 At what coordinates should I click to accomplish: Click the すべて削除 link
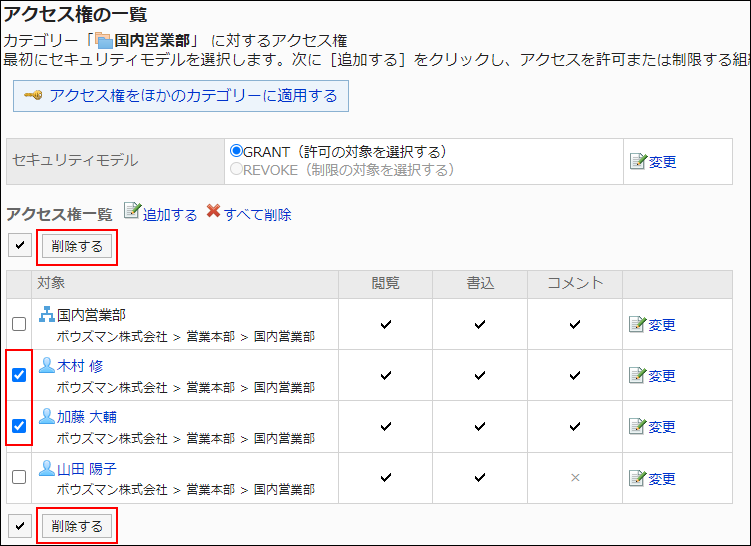[x=258, y=215]
